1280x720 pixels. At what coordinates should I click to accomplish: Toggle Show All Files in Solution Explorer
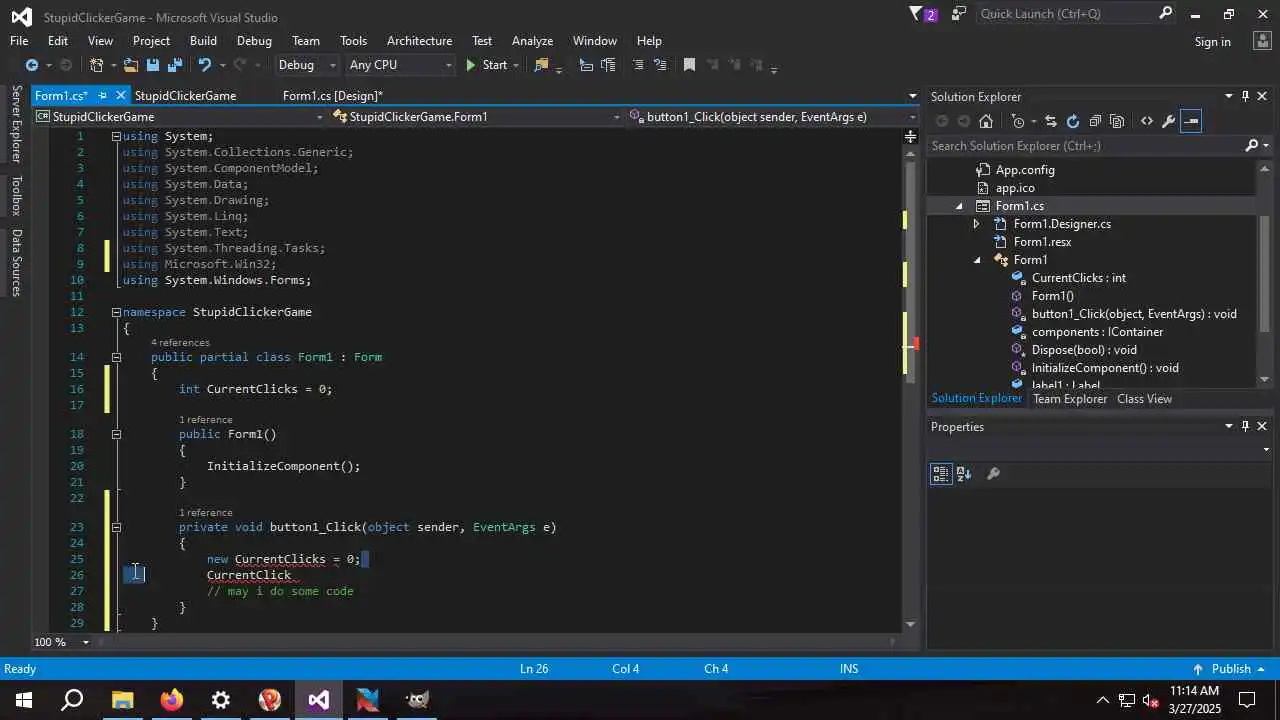[1117, 121]
